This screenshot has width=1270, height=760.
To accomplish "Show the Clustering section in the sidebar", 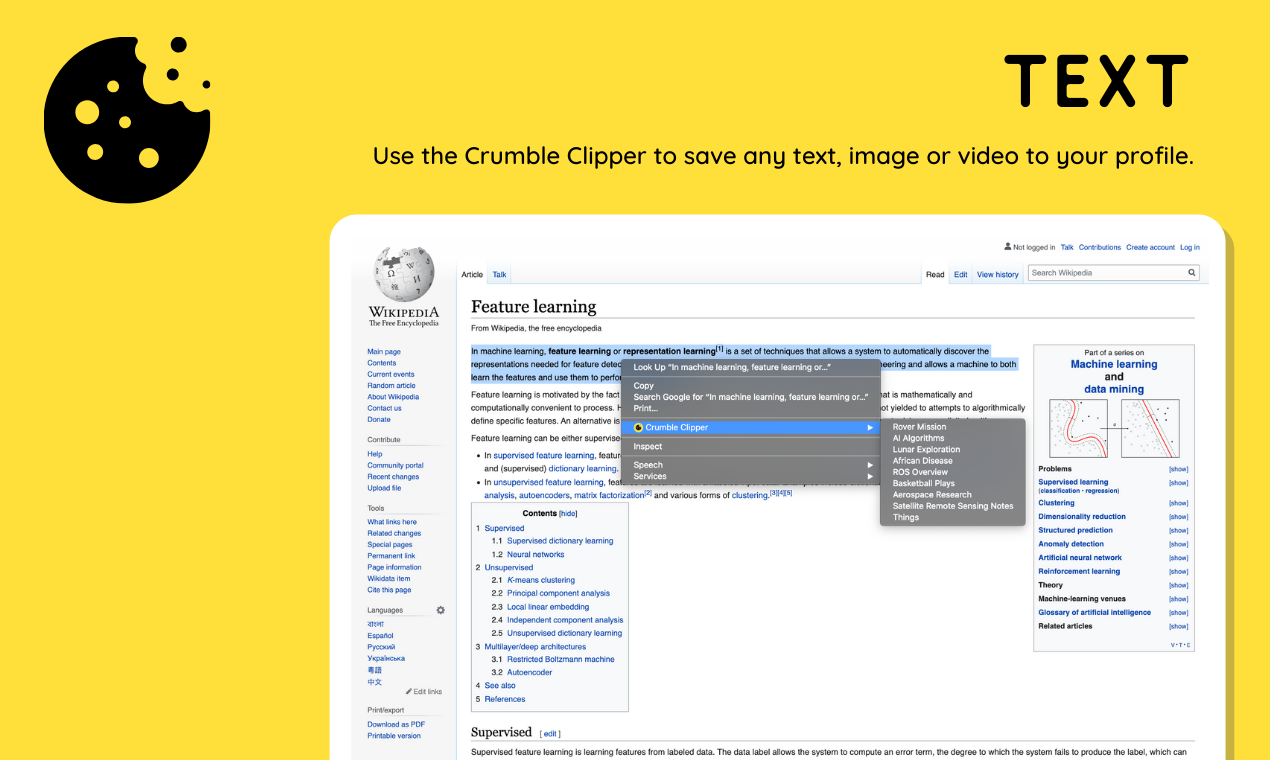I will [x=1177, y=502].
